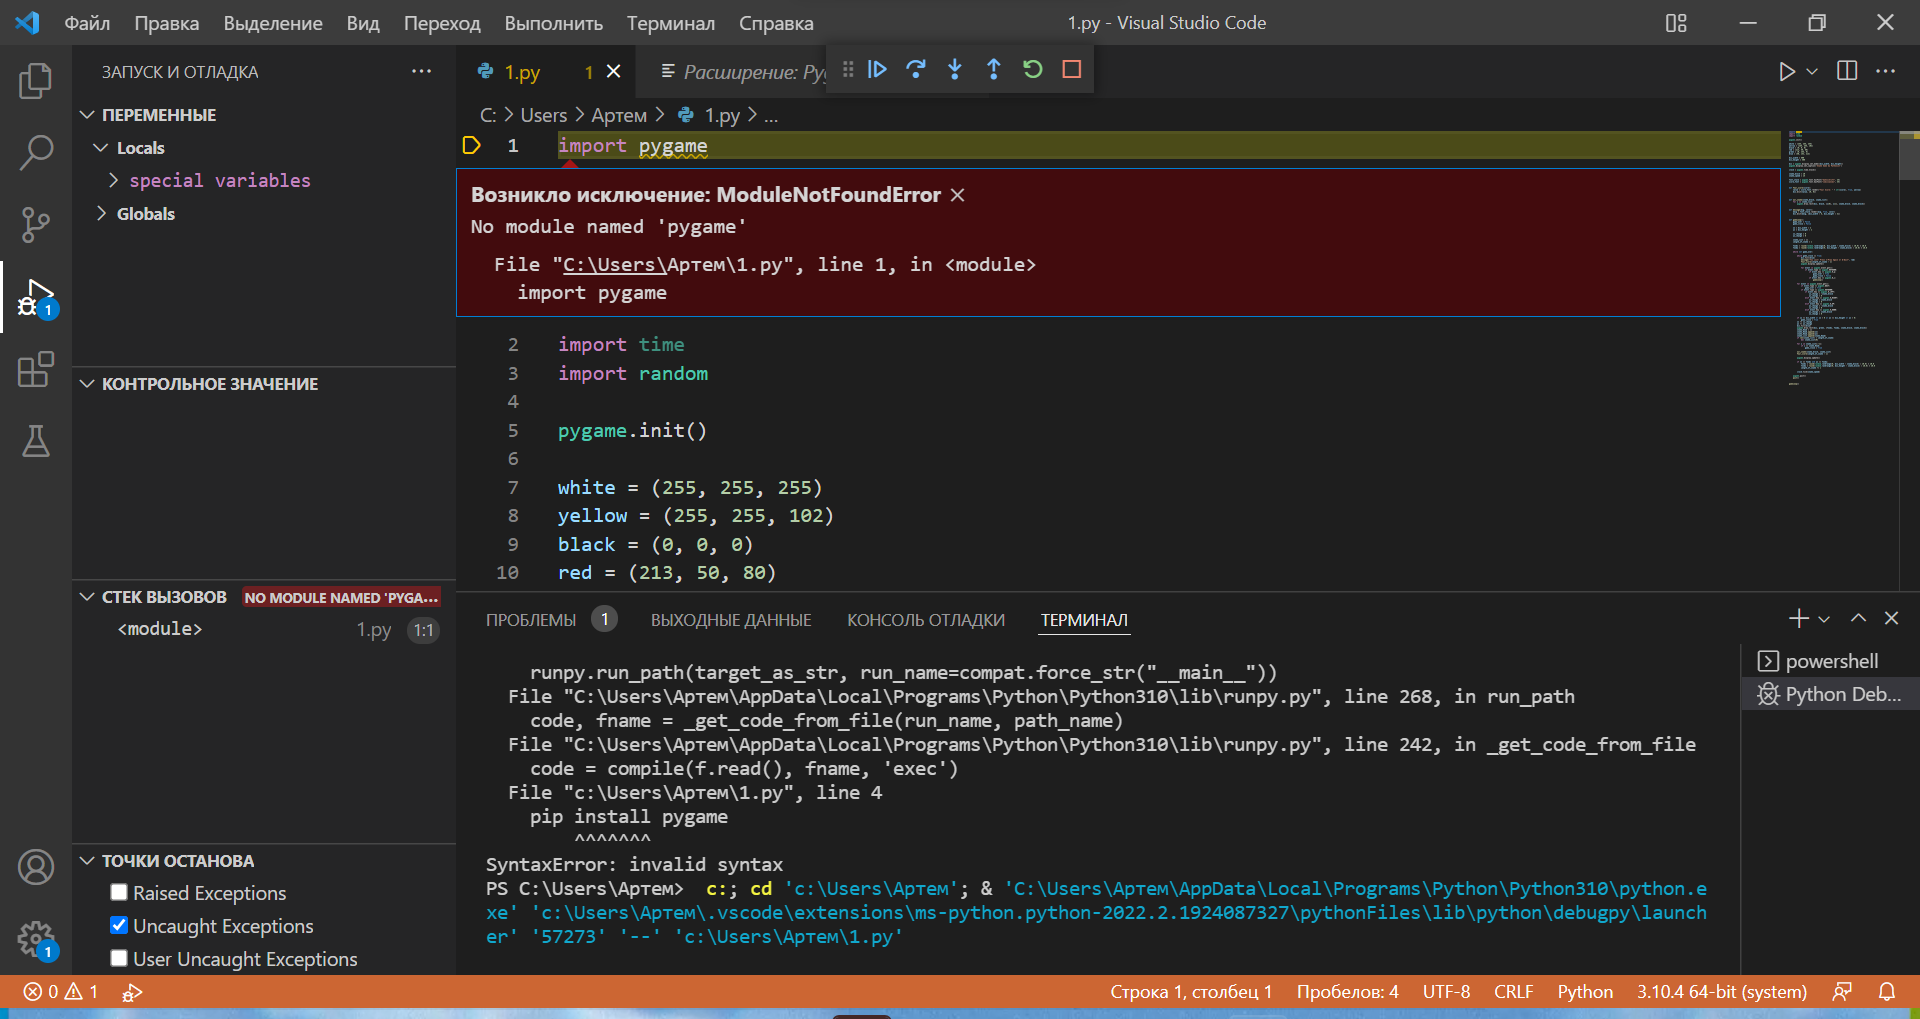Step out in debug toolbar
Screen dimensions: 1920x1019
[994, 69]
